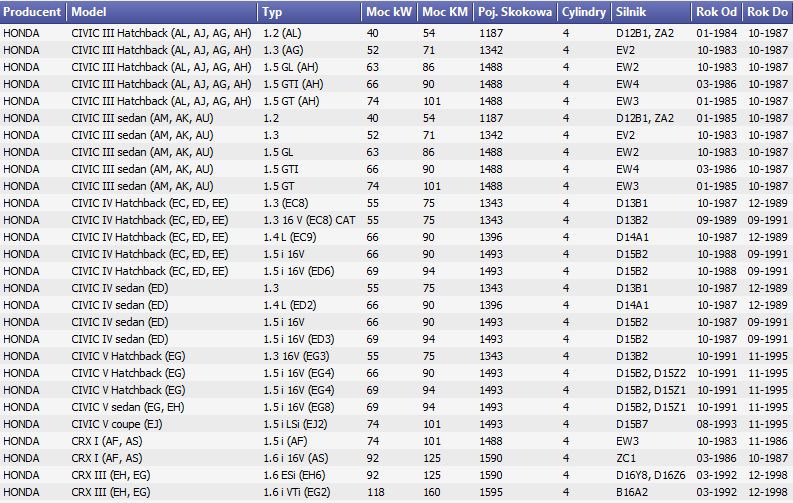
Task: Click the Moc kW cell 118
Action: 376,492
